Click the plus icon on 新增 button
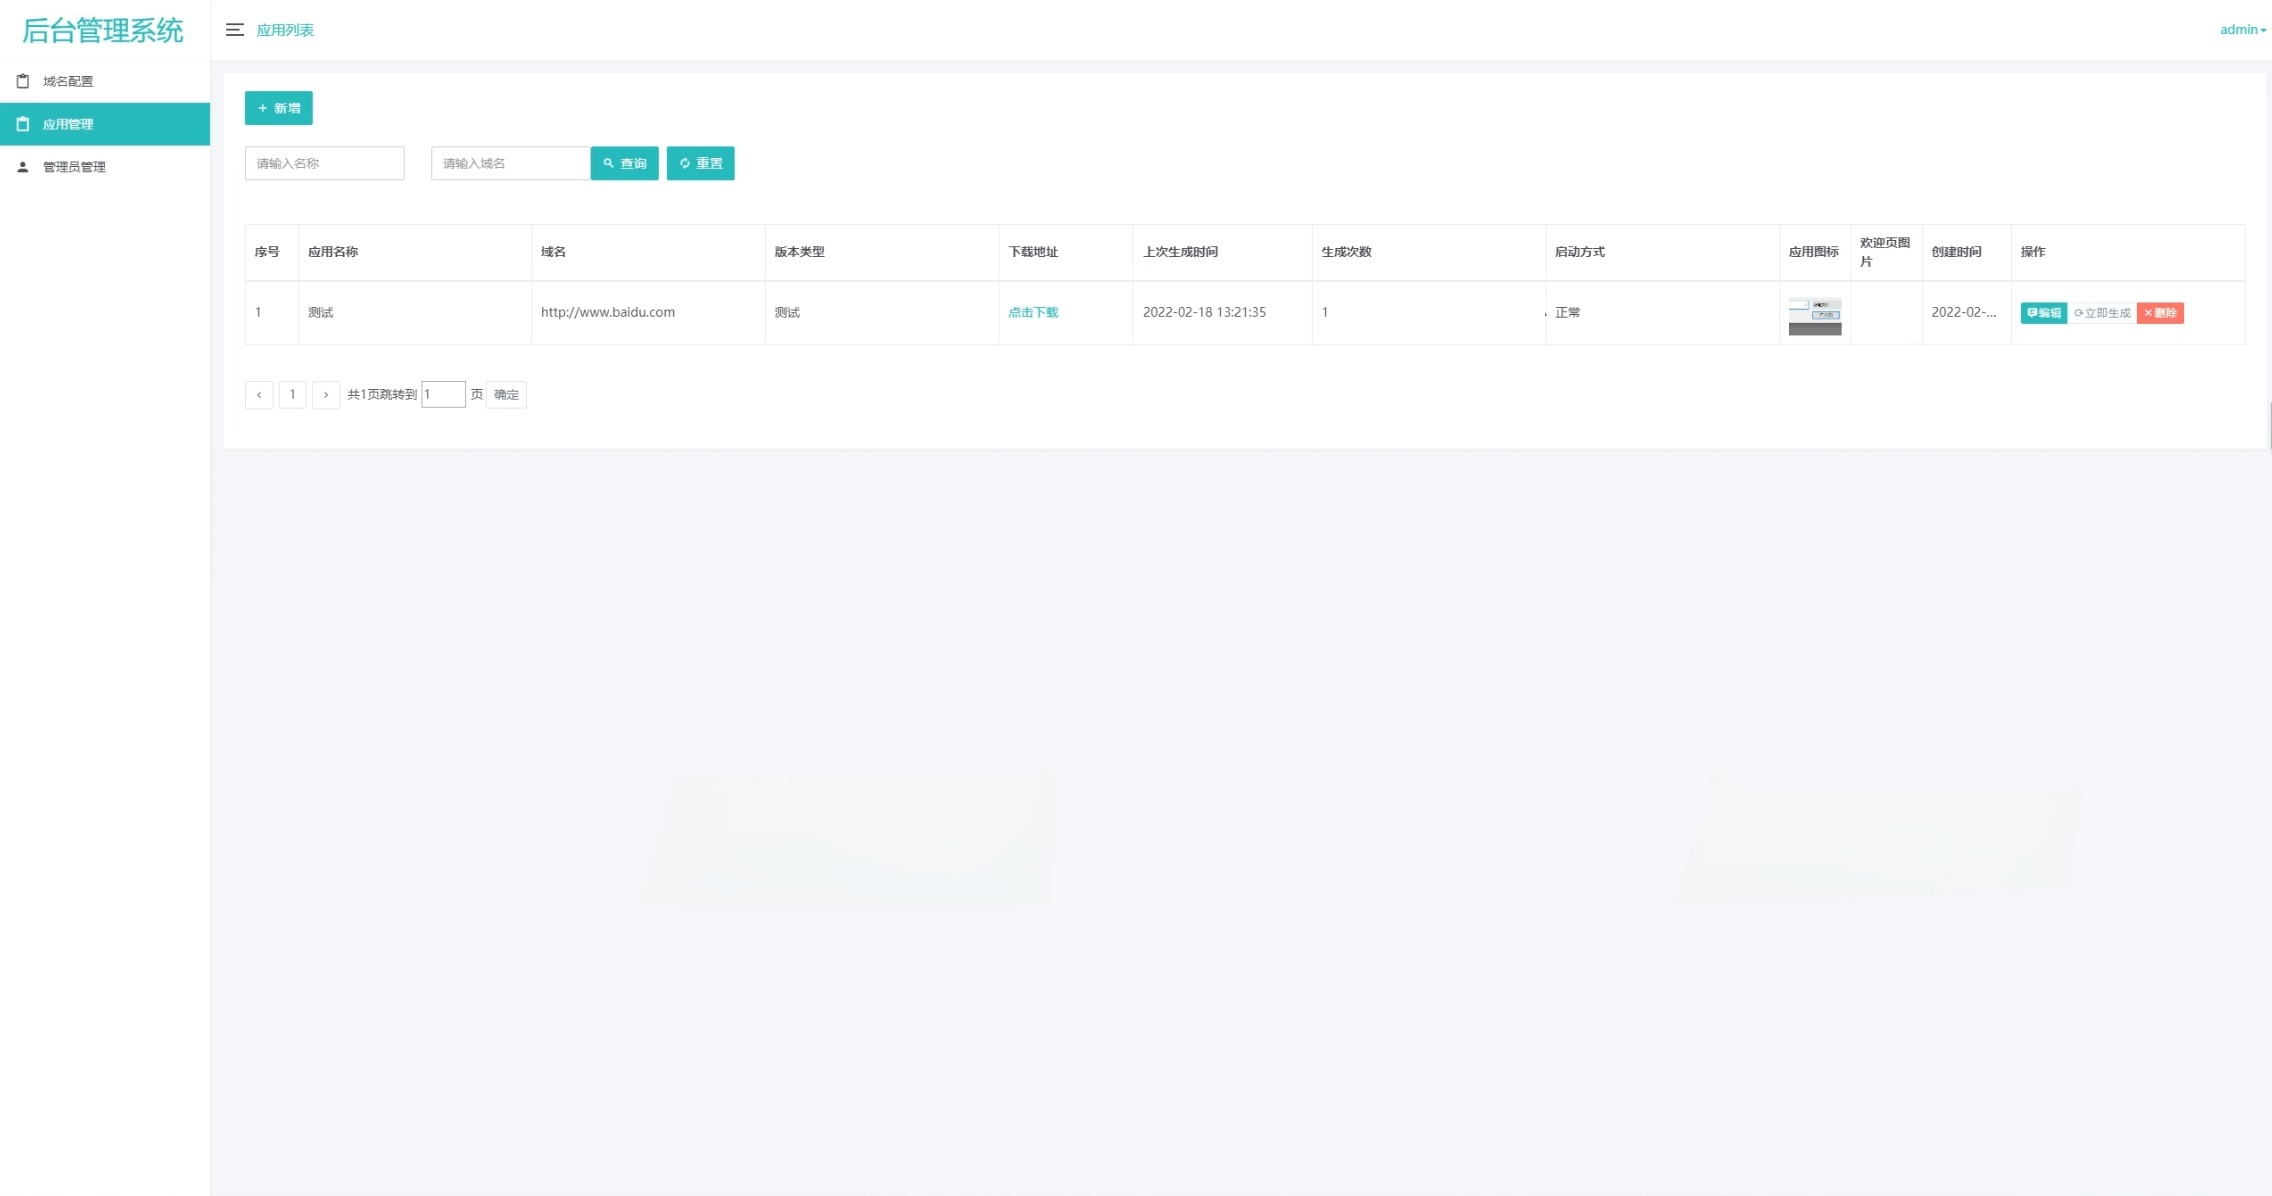 (264, 107)
